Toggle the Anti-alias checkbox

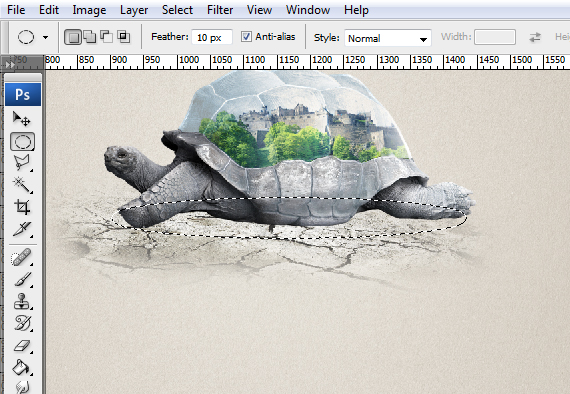point(246,37)
